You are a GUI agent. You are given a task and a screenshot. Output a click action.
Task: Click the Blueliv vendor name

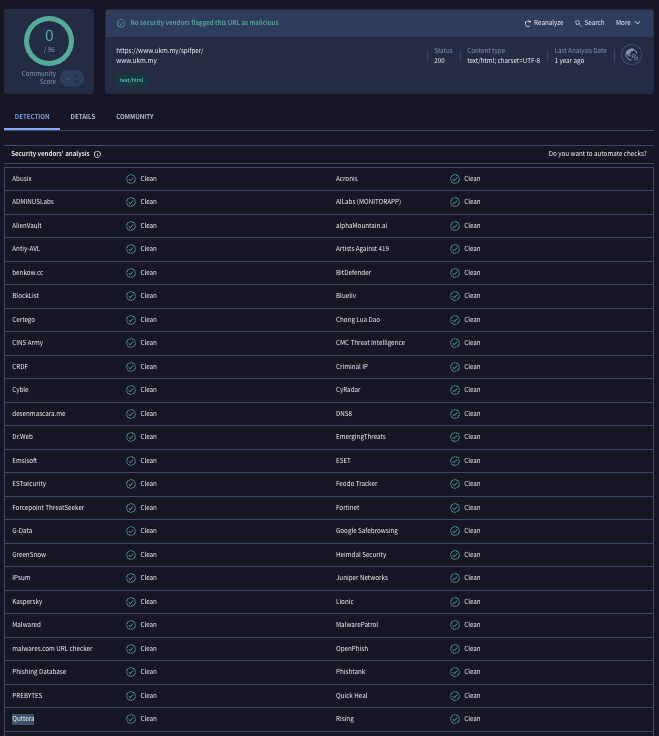(346, 295)
